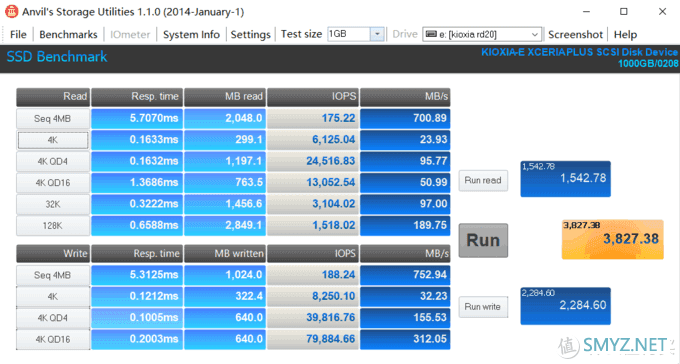Open the Test size dropdown arrow
Screen dimensions: 680x364
pyautogui.click(x=377, y=34)
